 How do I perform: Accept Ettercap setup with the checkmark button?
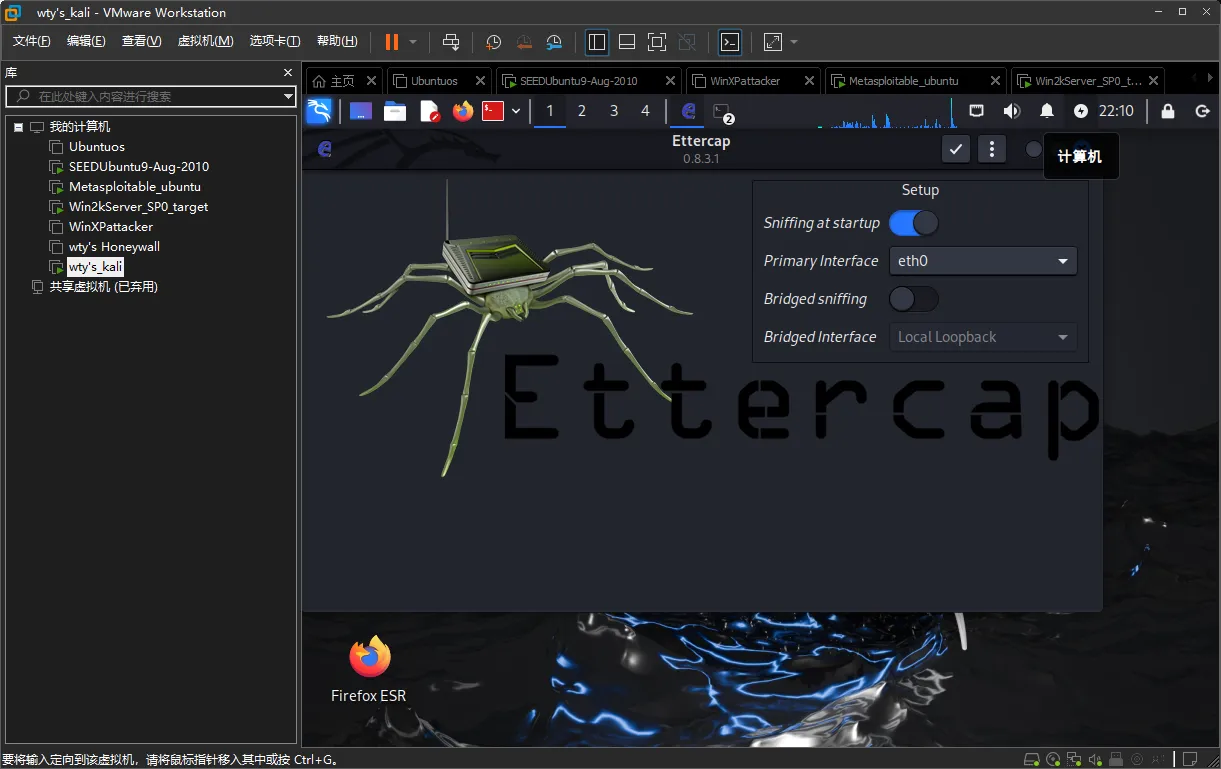click(956, 149)
